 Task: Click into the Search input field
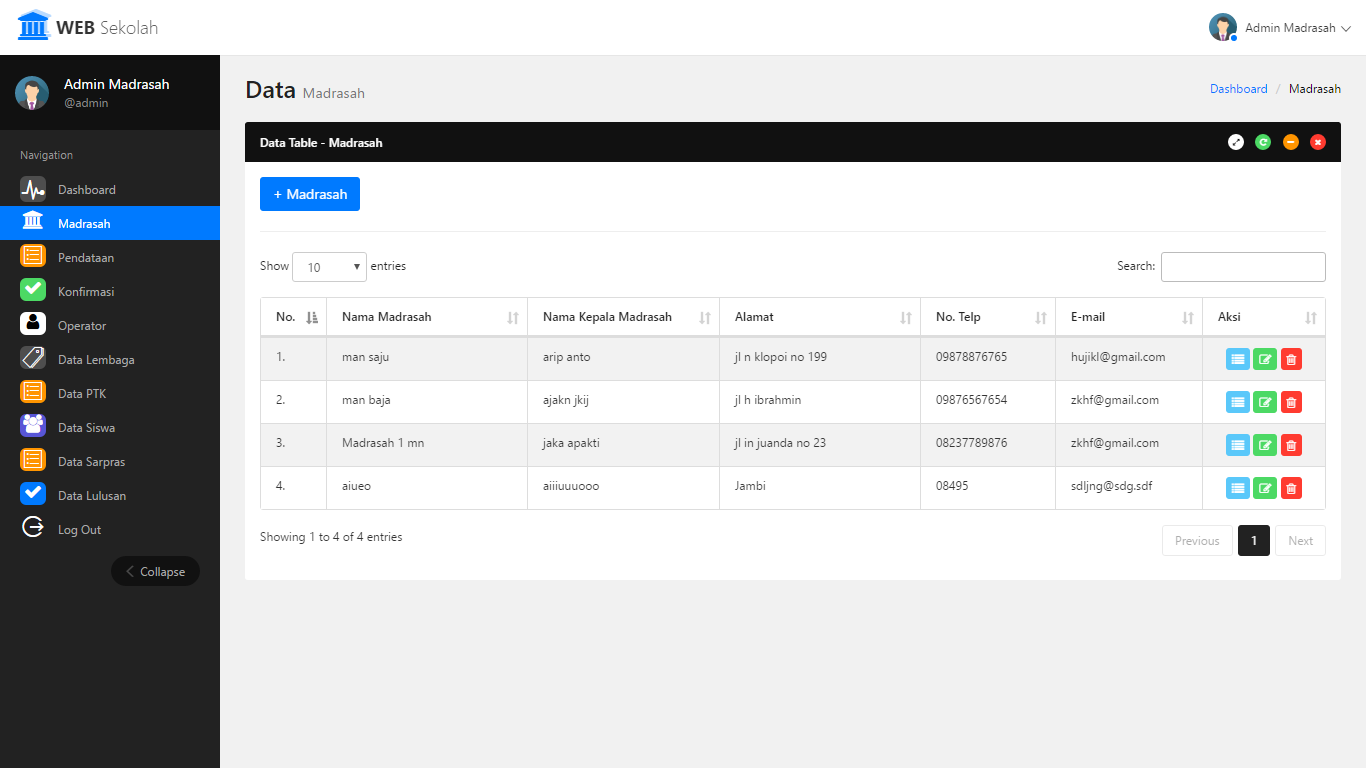(x=1242, y=267)
